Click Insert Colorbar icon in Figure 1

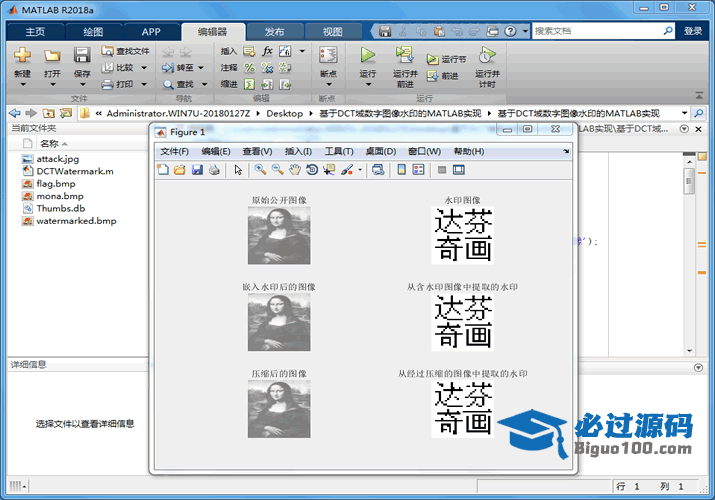tap(401, 170)
